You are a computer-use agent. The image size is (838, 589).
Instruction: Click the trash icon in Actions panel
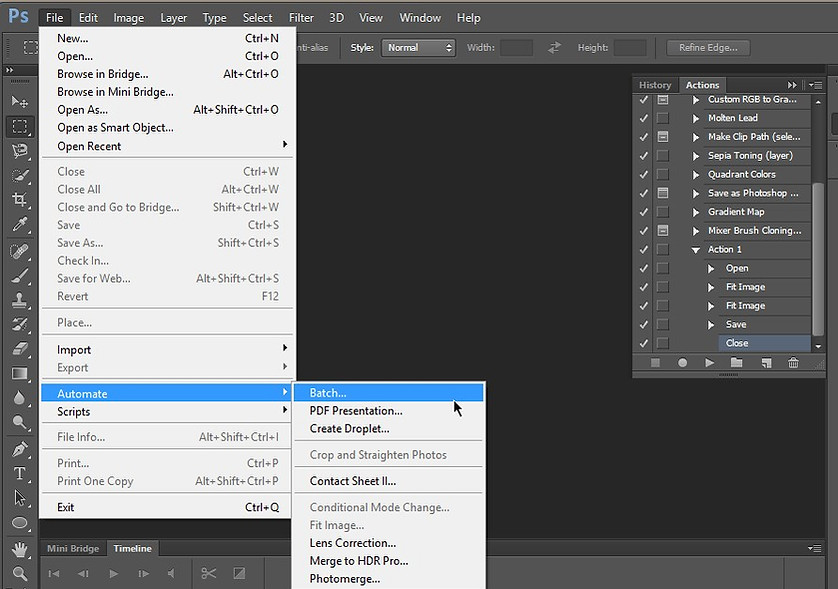coord(794,363)
